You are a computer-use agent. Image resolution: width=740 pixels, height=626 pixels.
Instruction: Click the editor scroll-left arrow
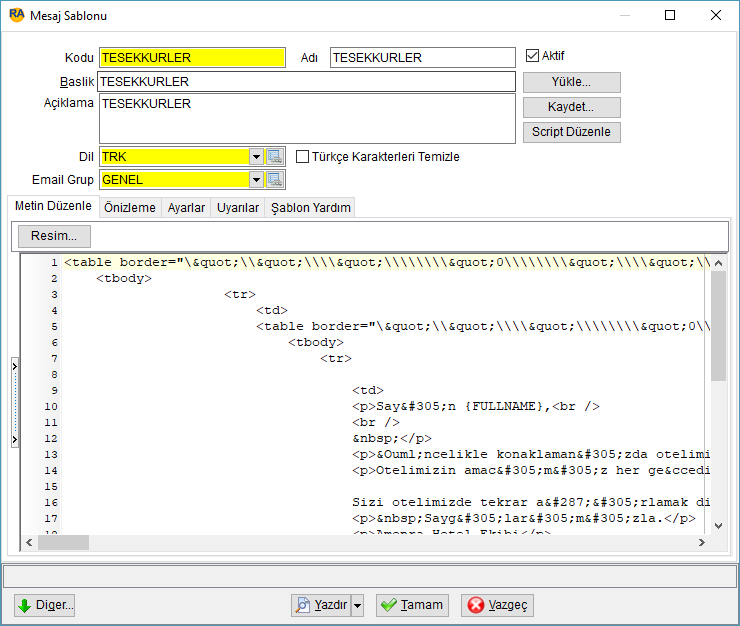(x=29, y=542)
